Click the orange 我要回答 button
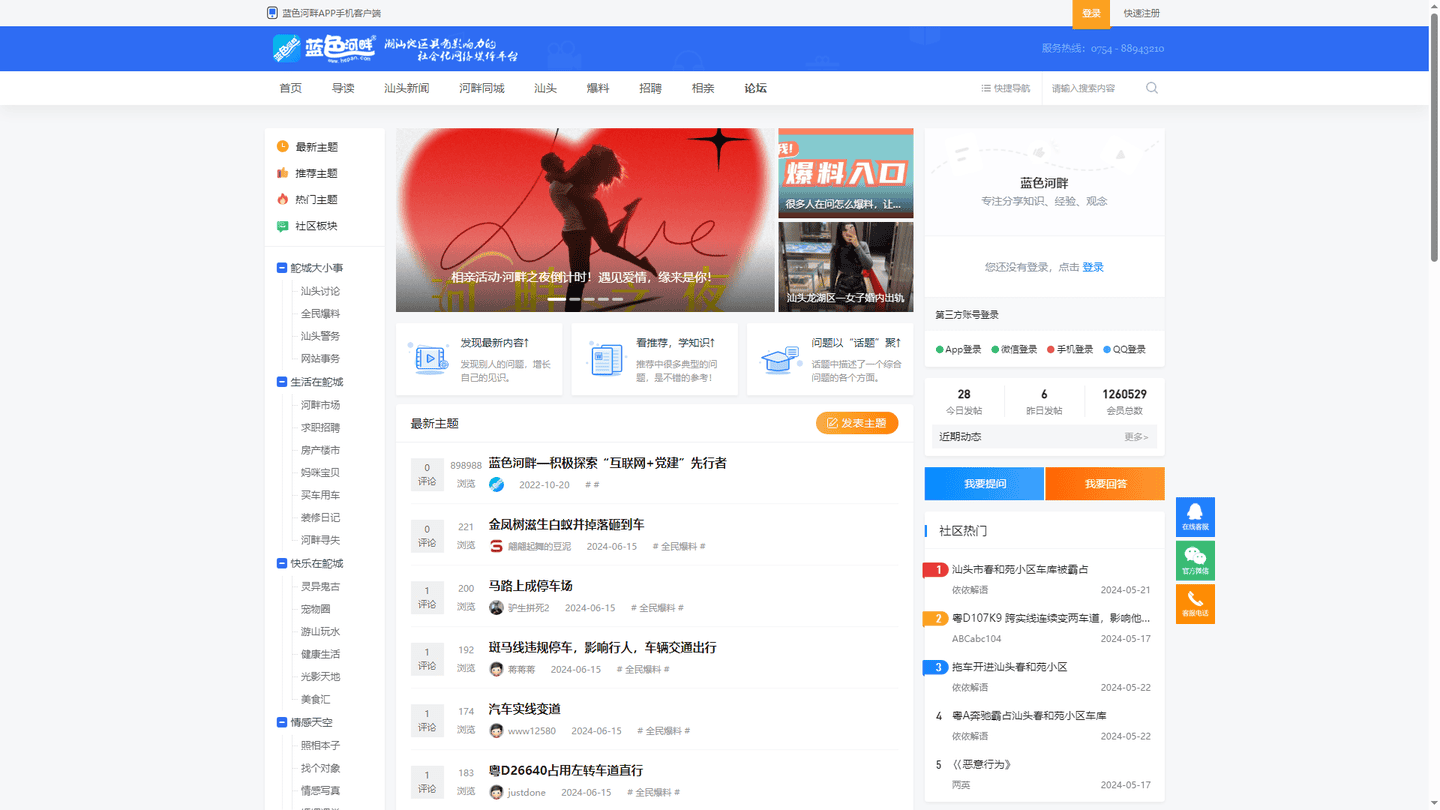 click(x=1105, y=483)
